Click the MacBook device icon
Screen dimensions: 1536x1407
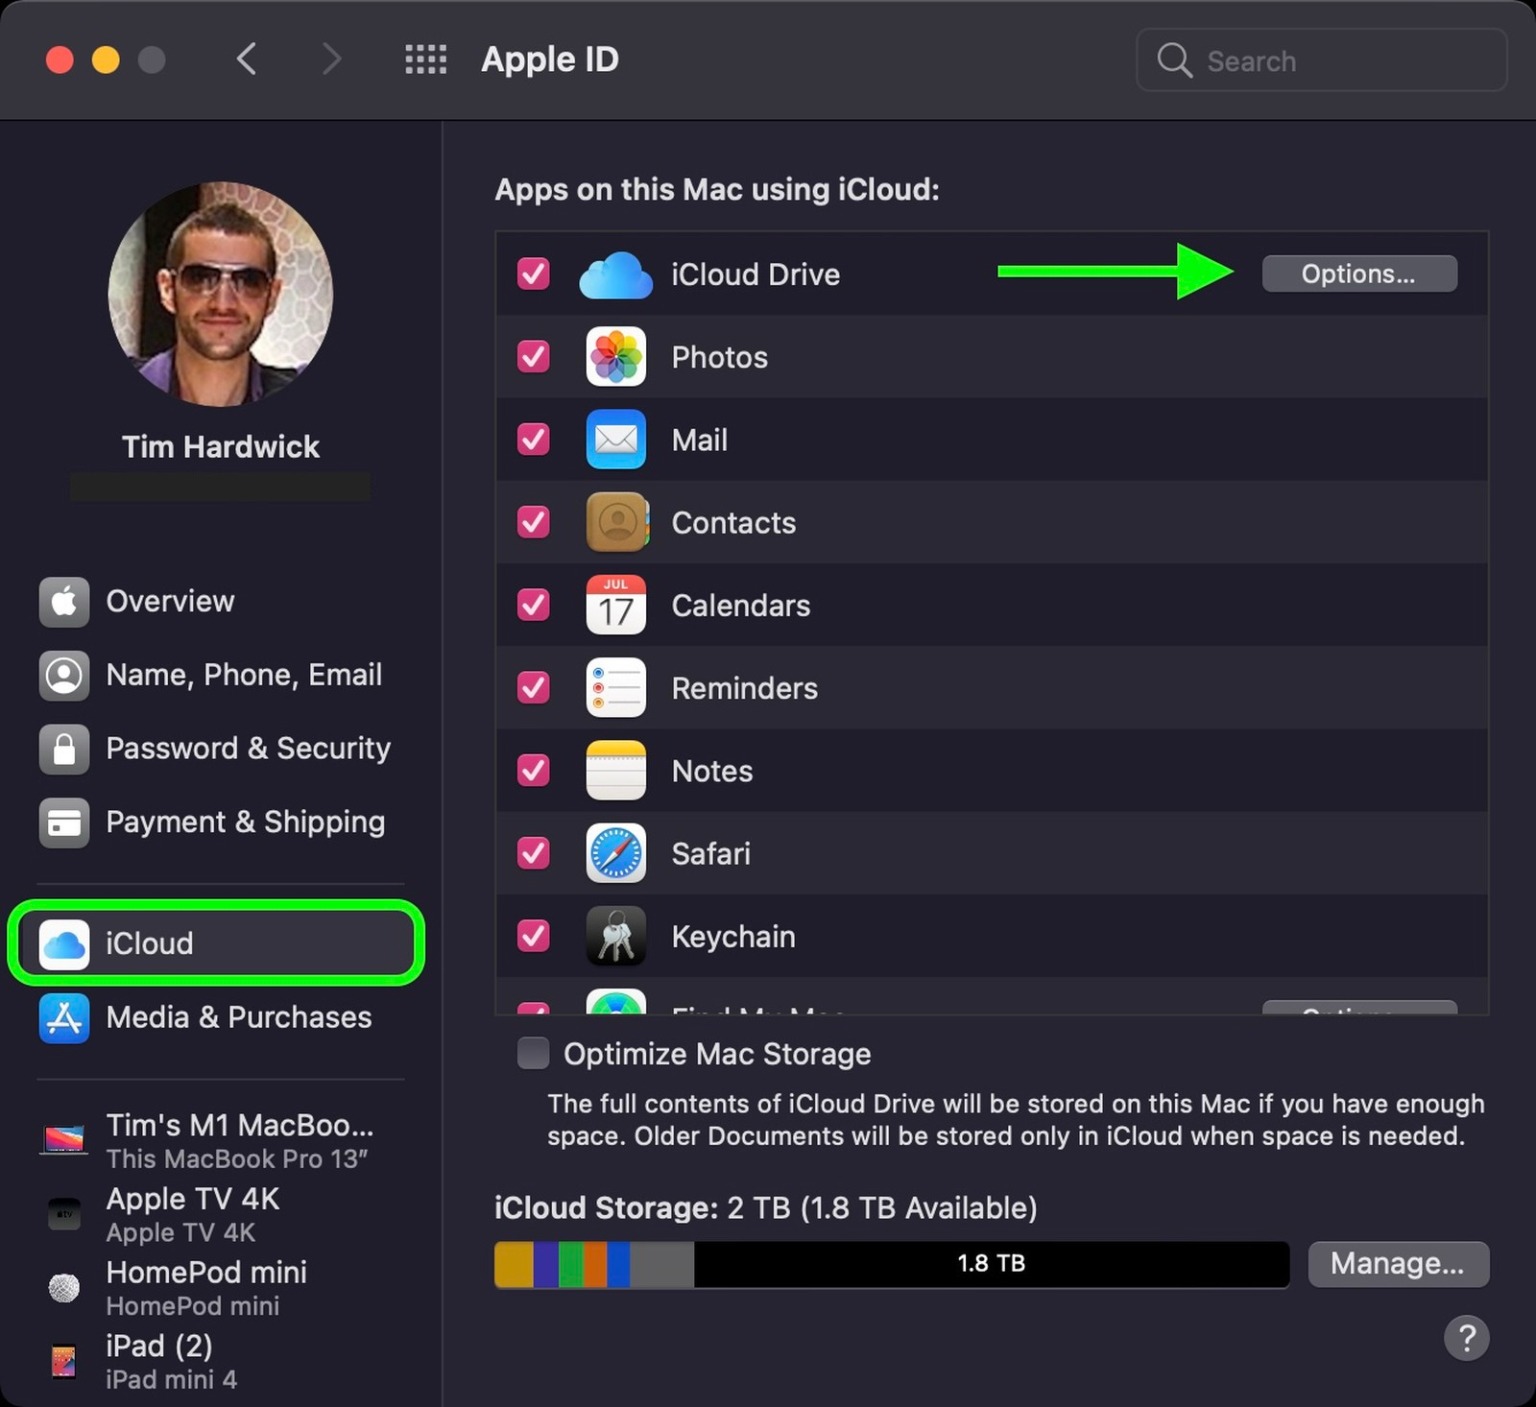click(64, 1139)
